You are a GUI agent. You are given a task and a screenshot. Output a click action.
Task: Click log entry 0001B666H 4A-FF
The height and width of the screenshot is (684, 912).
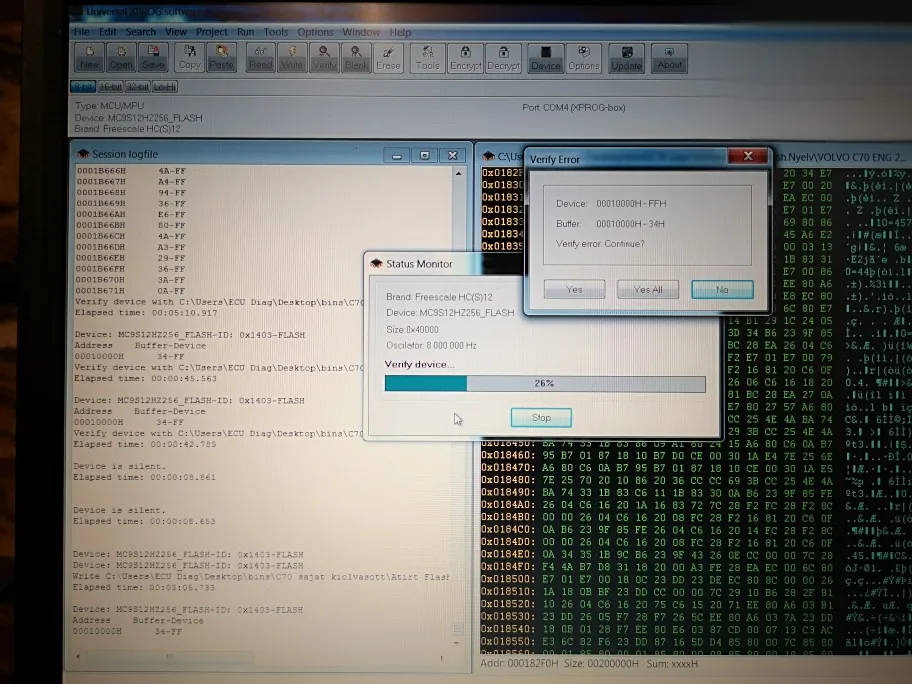tap(131, 171)
